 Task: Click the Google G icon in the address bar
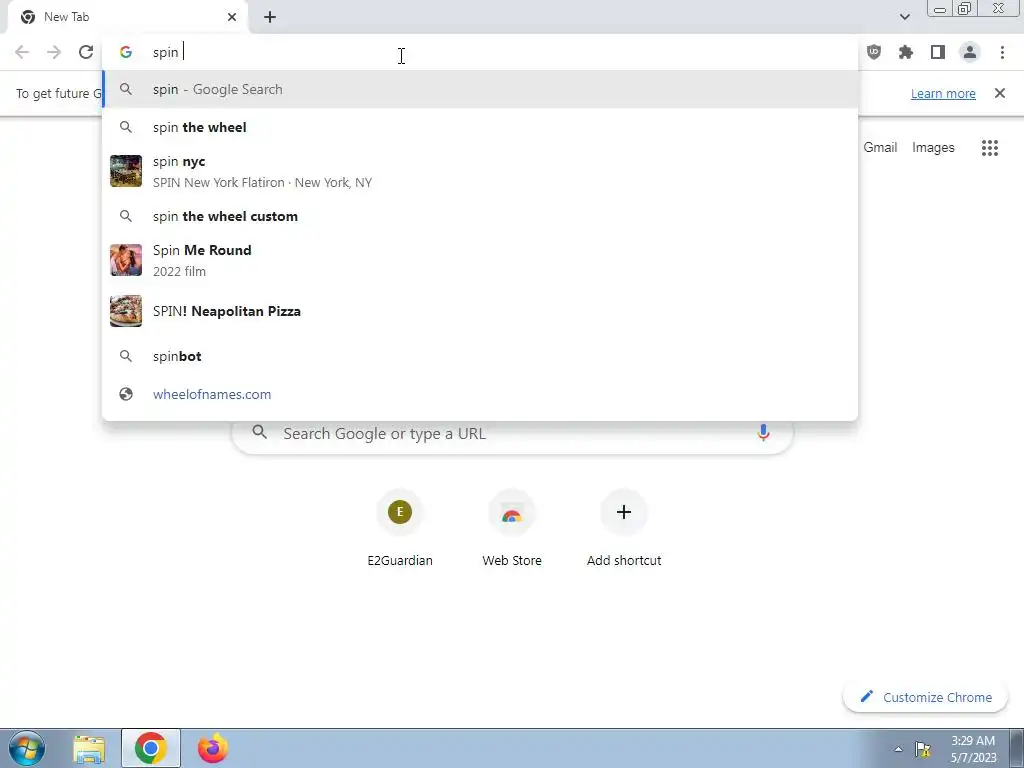(x=126, y=52)
